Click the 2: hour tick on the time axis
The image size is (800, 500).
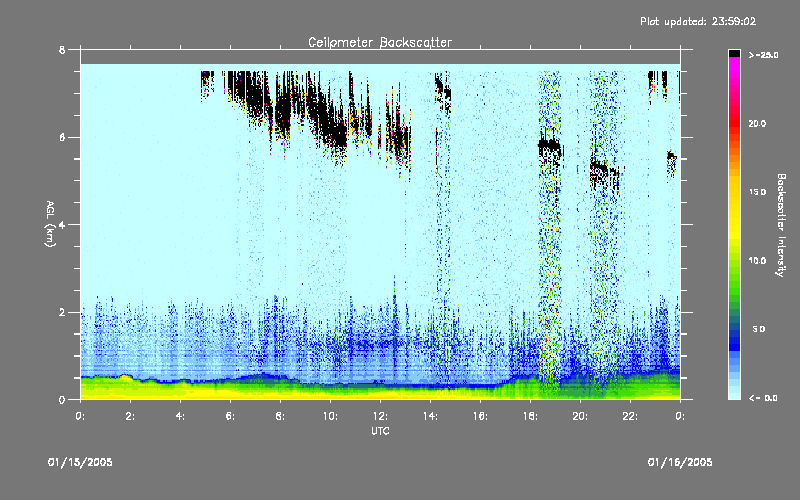[x=130, y=416]
